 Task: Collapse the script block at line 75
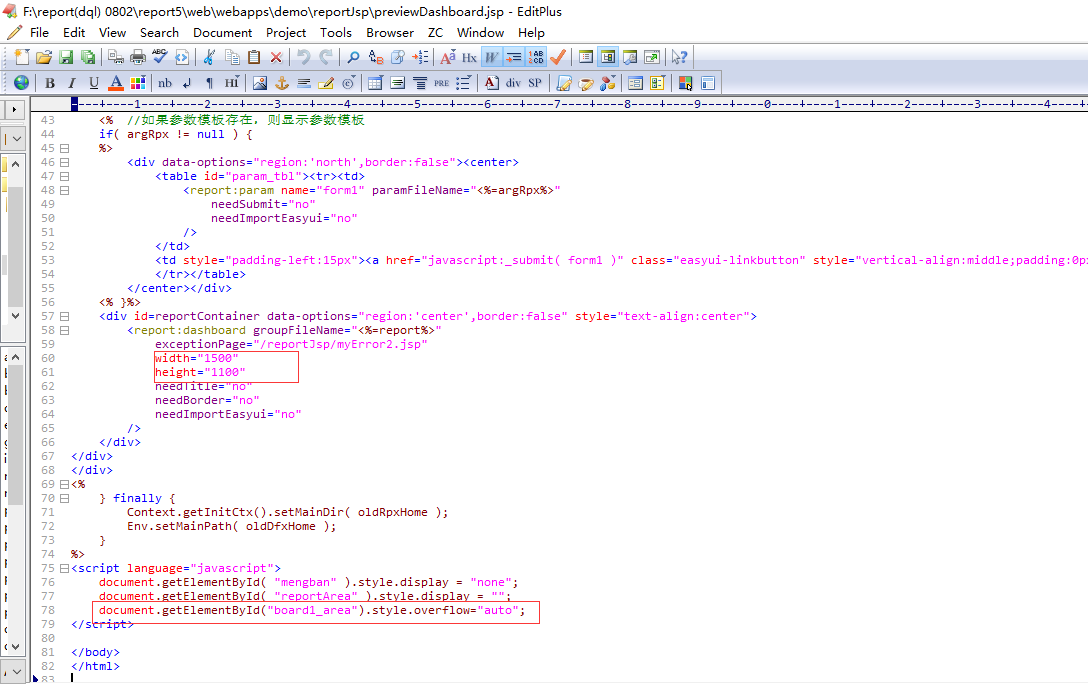pyautogui.click(x=64, y=568)
